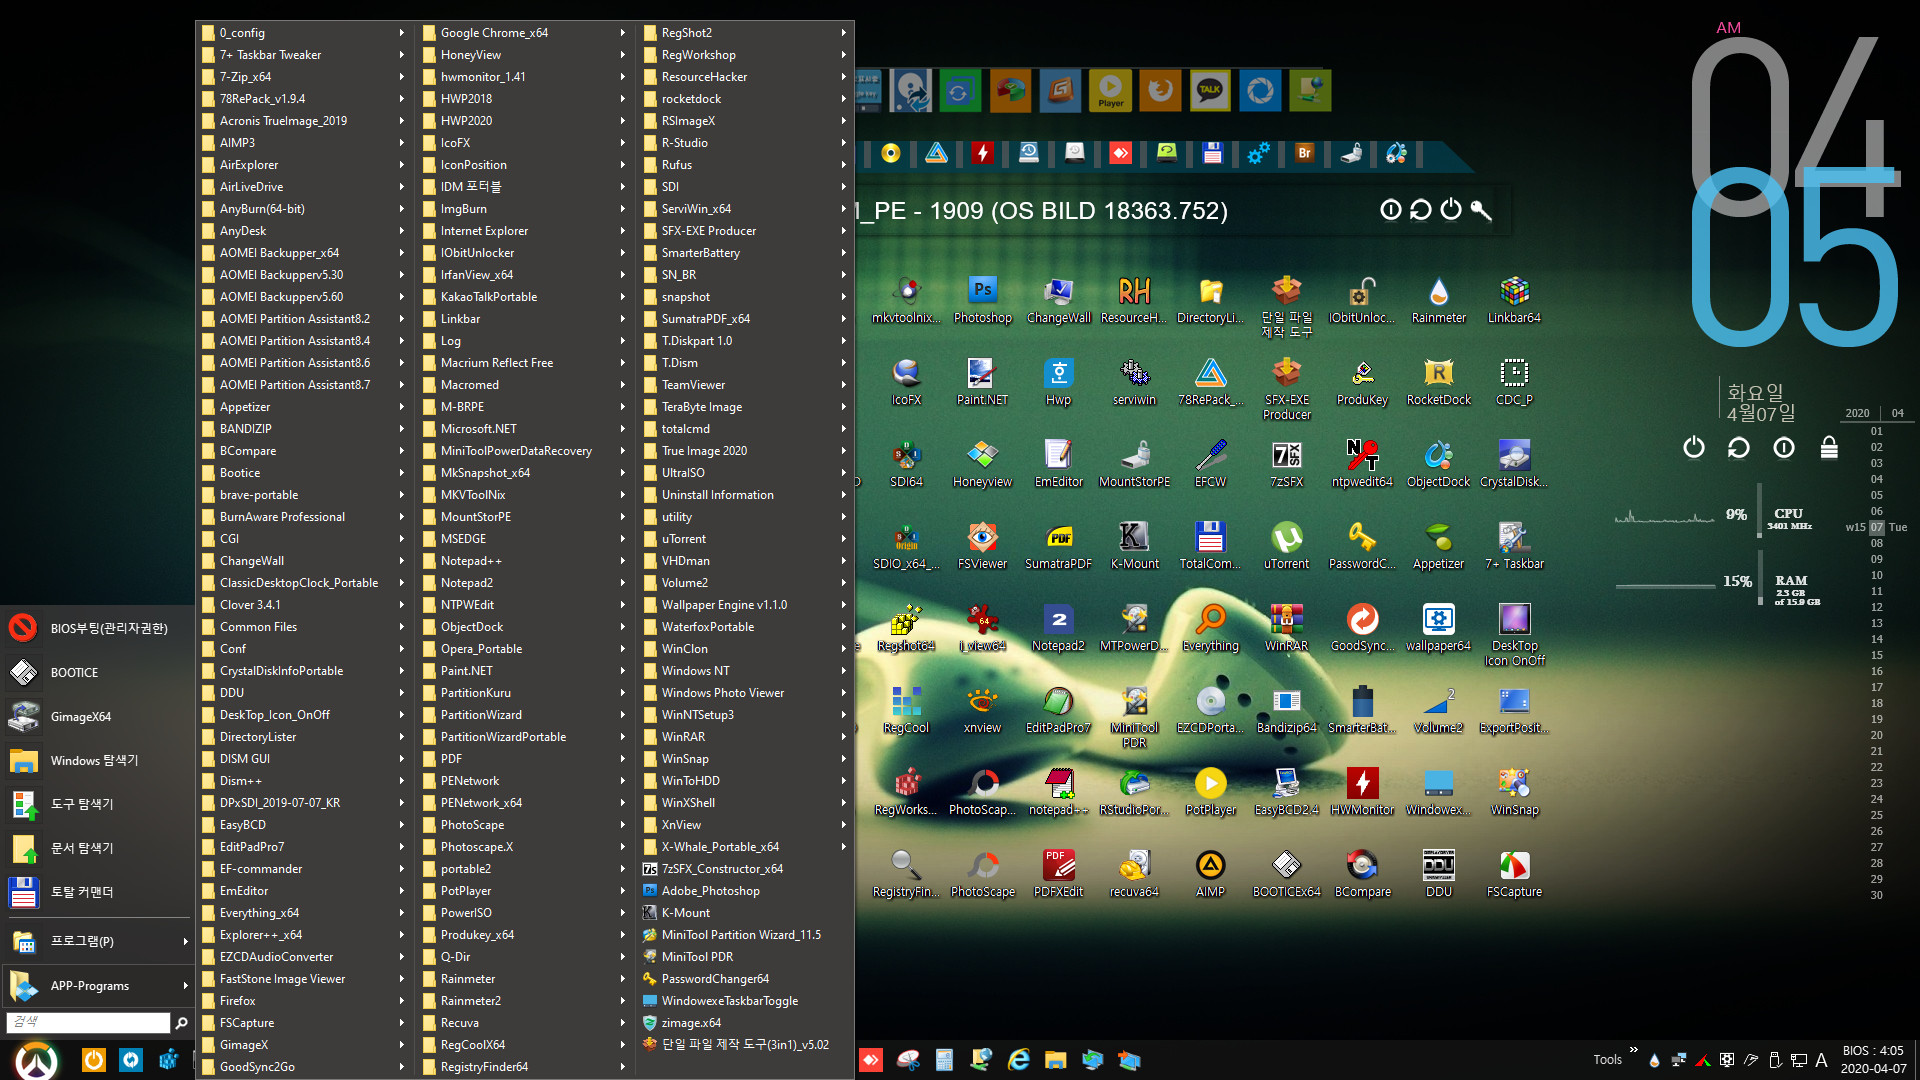The width and height of the screenshot is (1920, 1080).
Task: Click the start menu search field
Action: click(x=88, y=1022)
